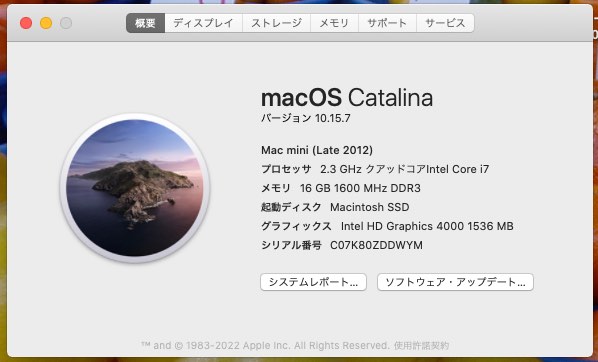Click the macOS Catalina island icon

[x=135, y=188]
